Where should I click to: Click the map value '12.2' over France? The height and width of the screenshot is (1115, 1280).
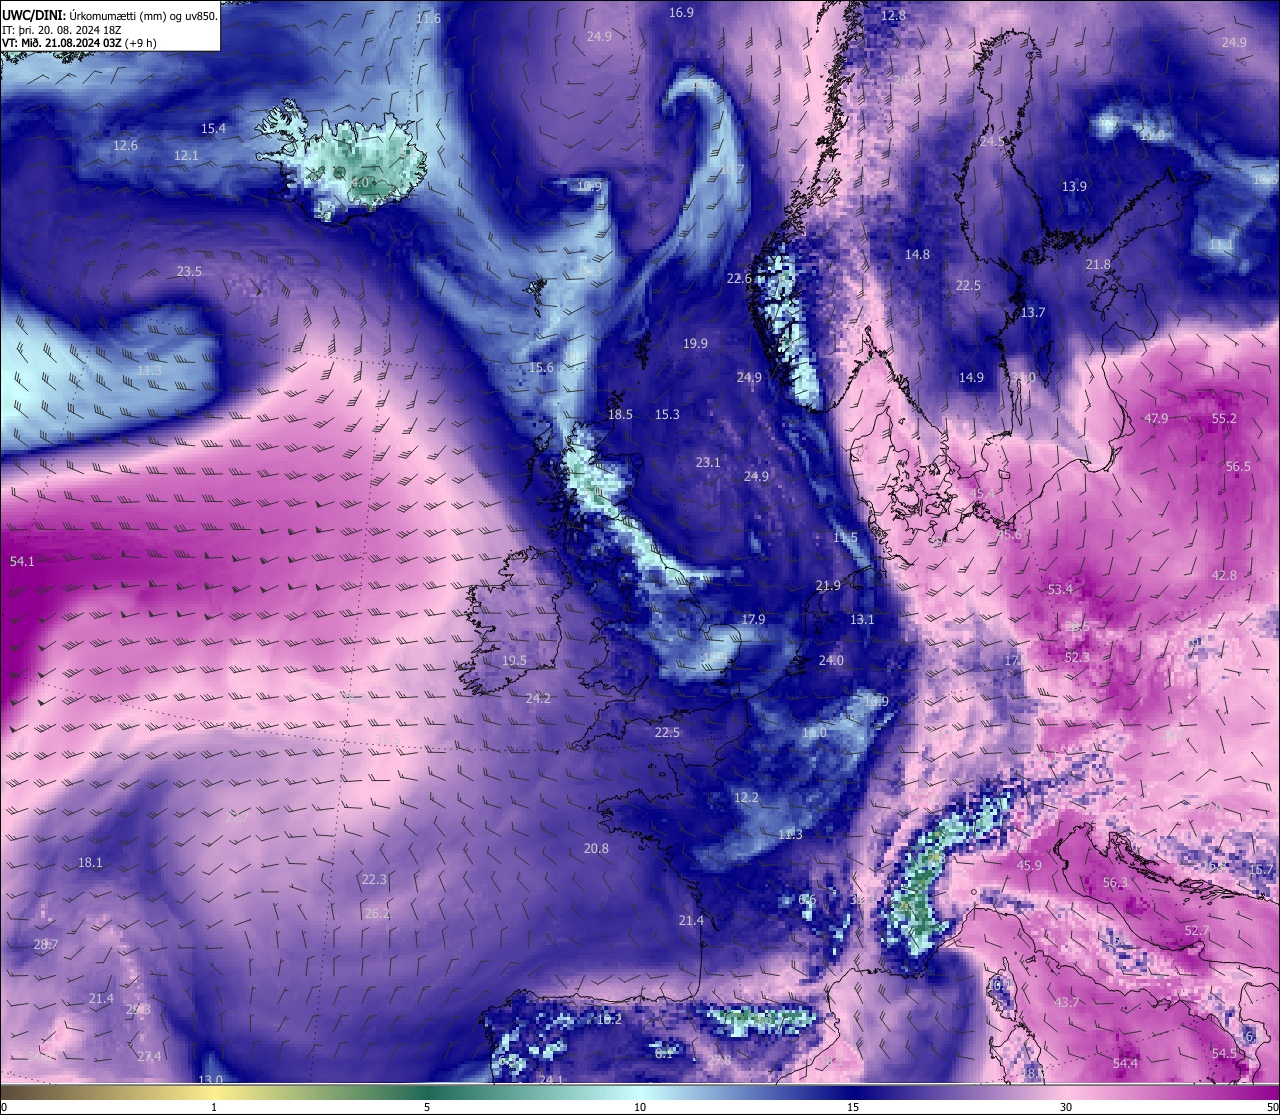pos(746,798)
